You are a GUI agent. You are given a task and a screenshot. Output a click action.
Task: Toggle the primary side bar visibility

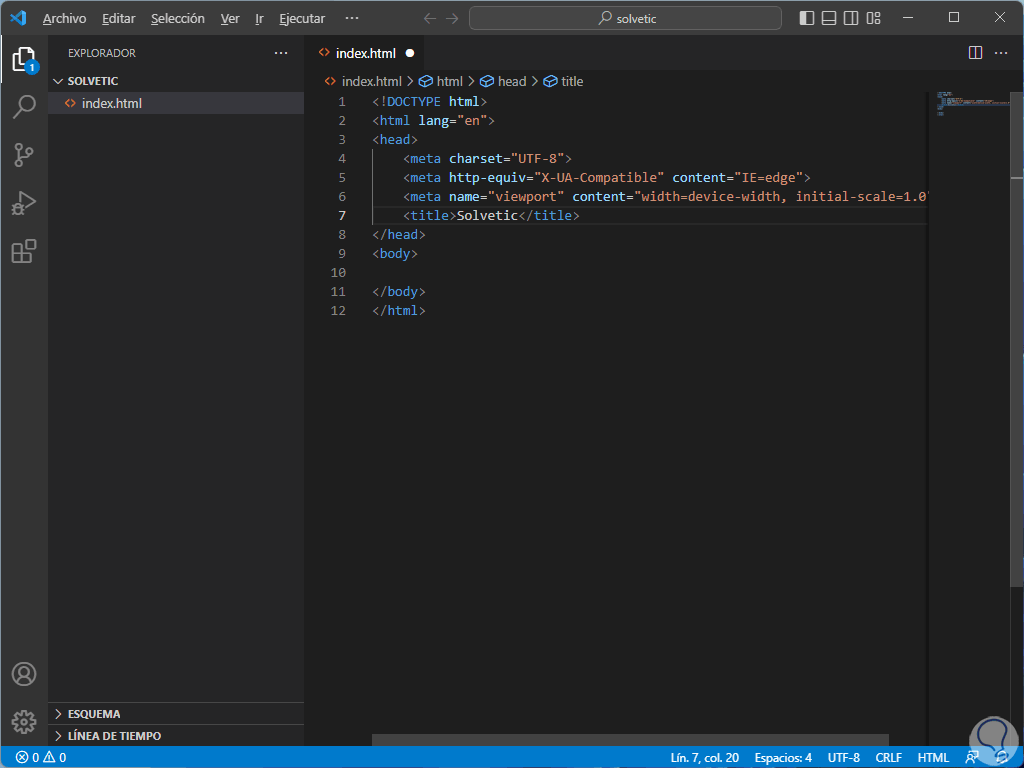coord(807,18)
